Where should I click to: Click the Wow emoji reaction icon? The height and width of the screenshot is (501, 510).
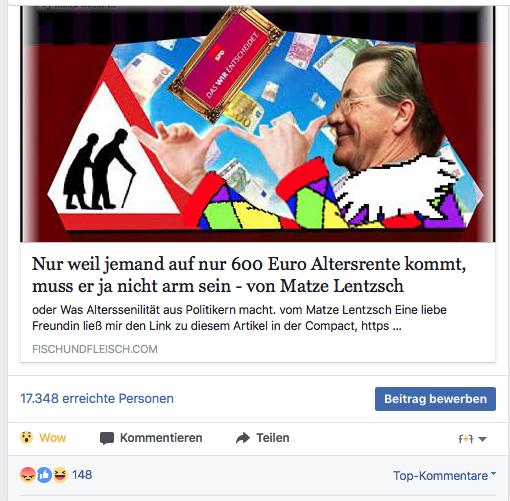26,437
